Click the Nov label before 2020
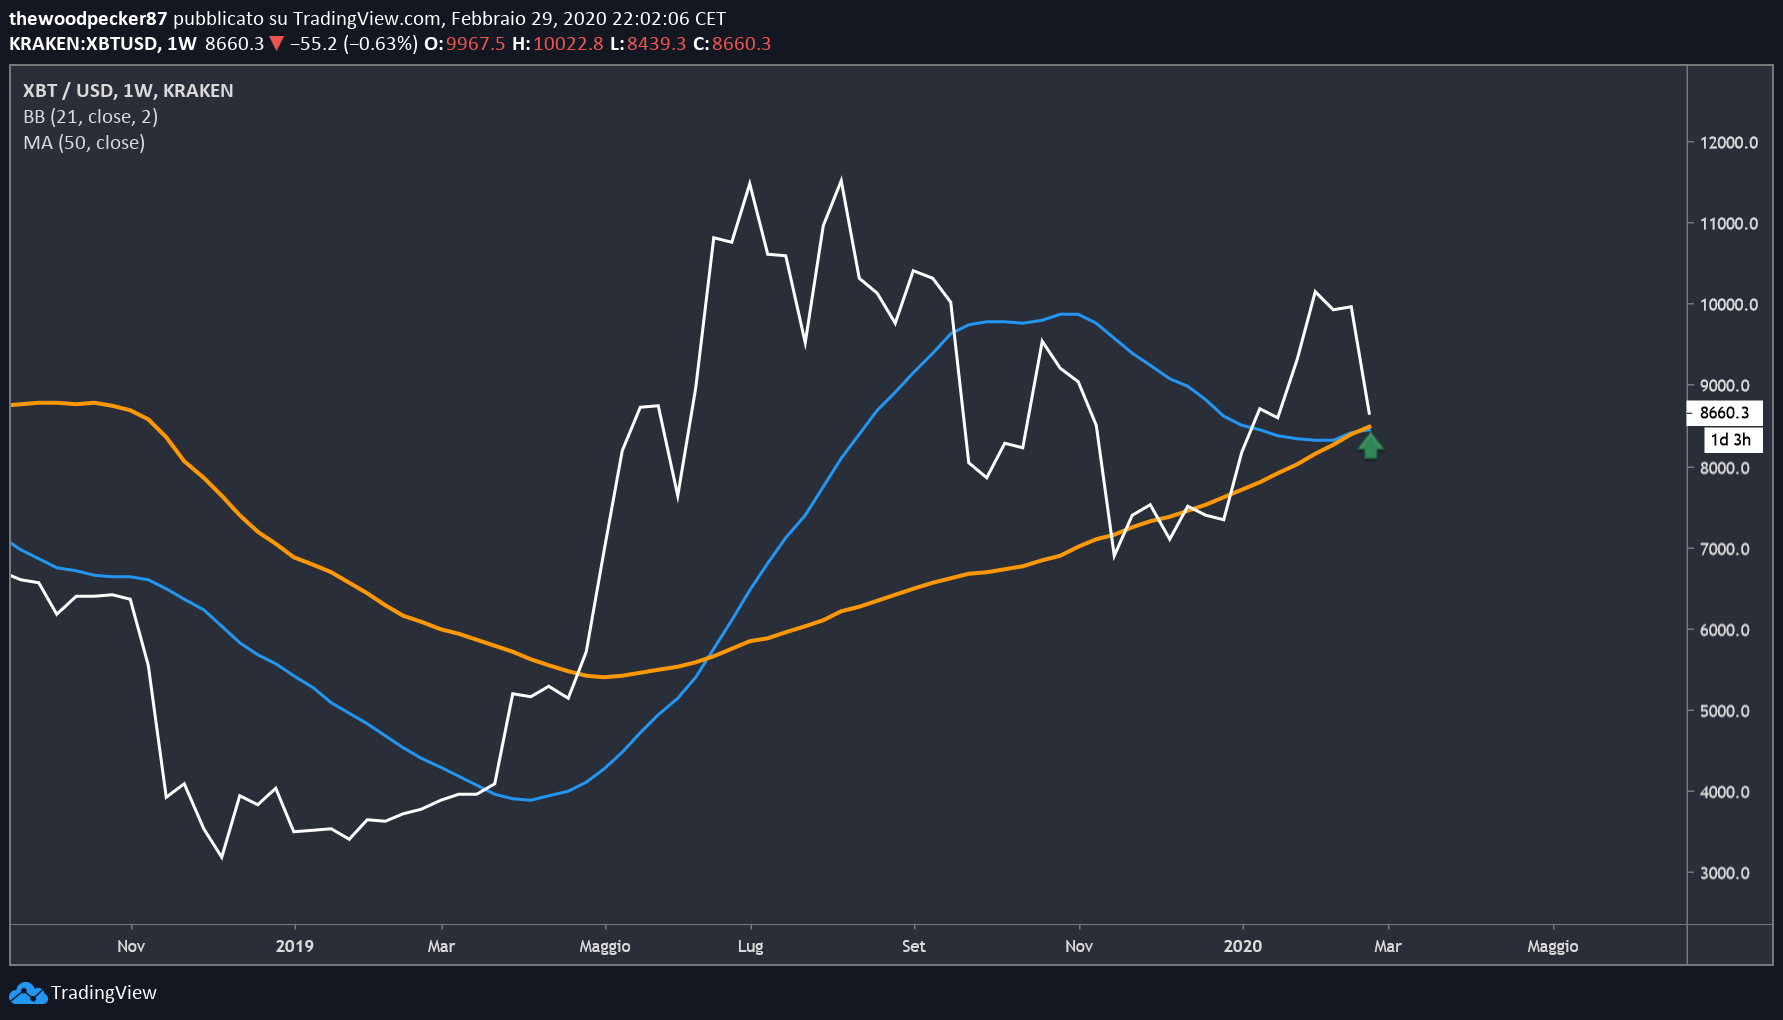Screen dimensions: 1783x1020 click(x=1079, y=946)
